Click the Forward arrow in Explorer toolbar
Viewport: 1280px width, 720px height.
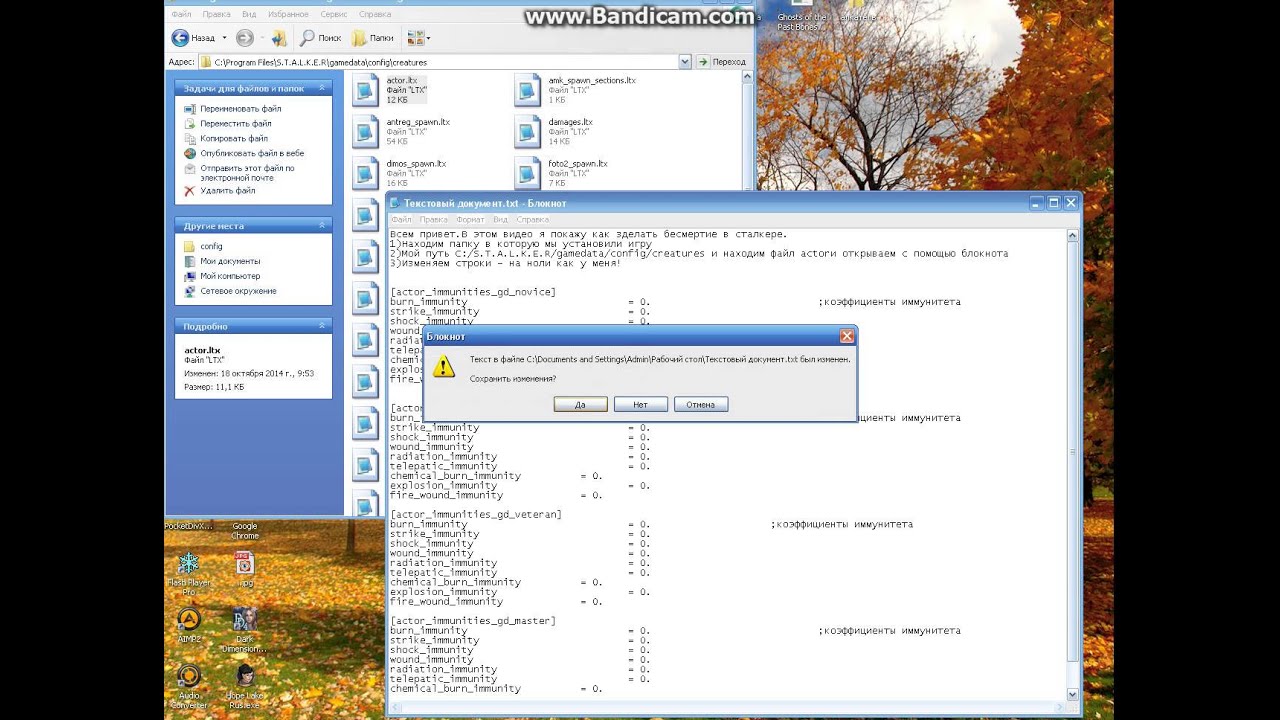coord(244,38)
